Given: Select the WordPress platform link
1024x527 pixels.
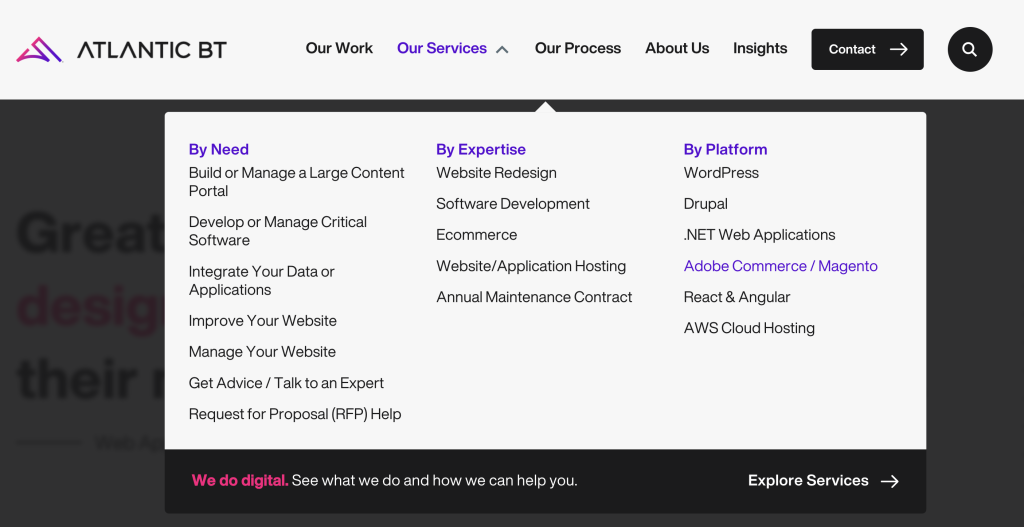Looking at the screenshot, I should click(x=721, y=173).
